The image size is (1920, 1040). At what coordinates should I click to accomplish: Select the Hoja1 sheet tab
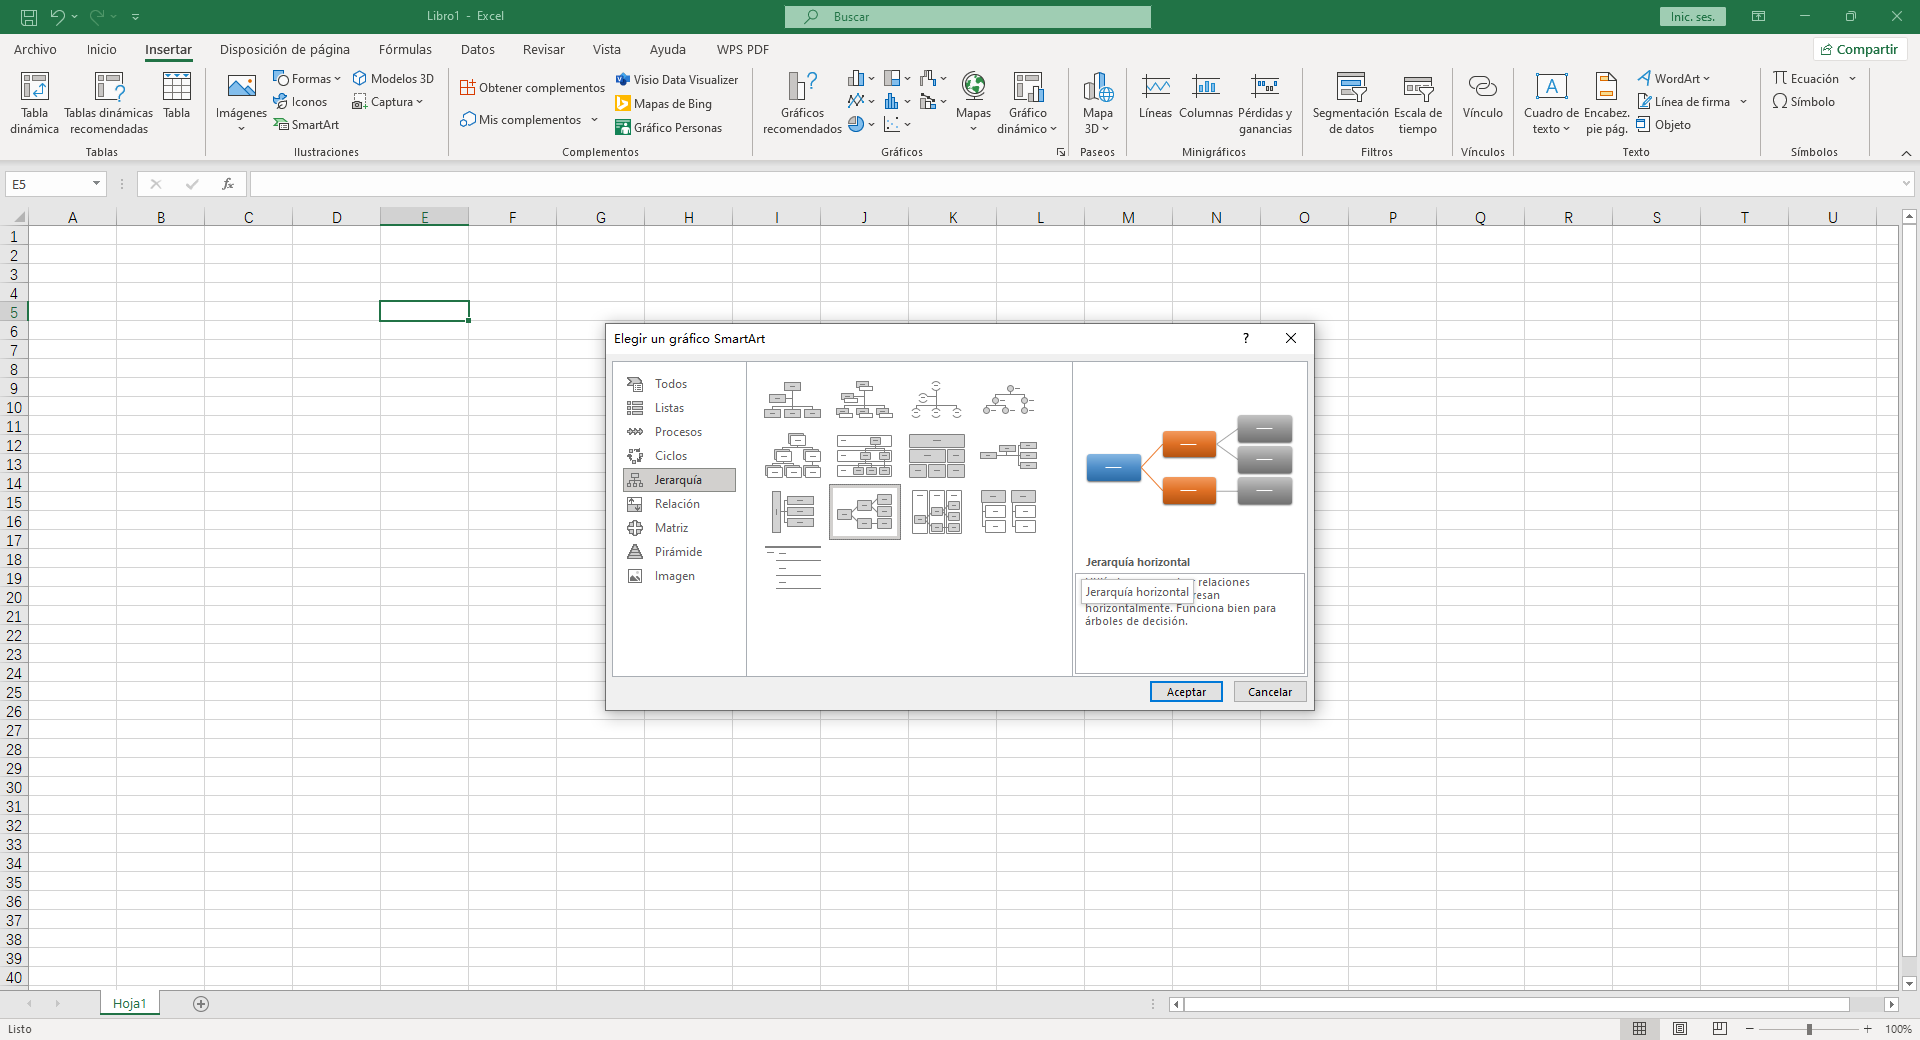130,1004
